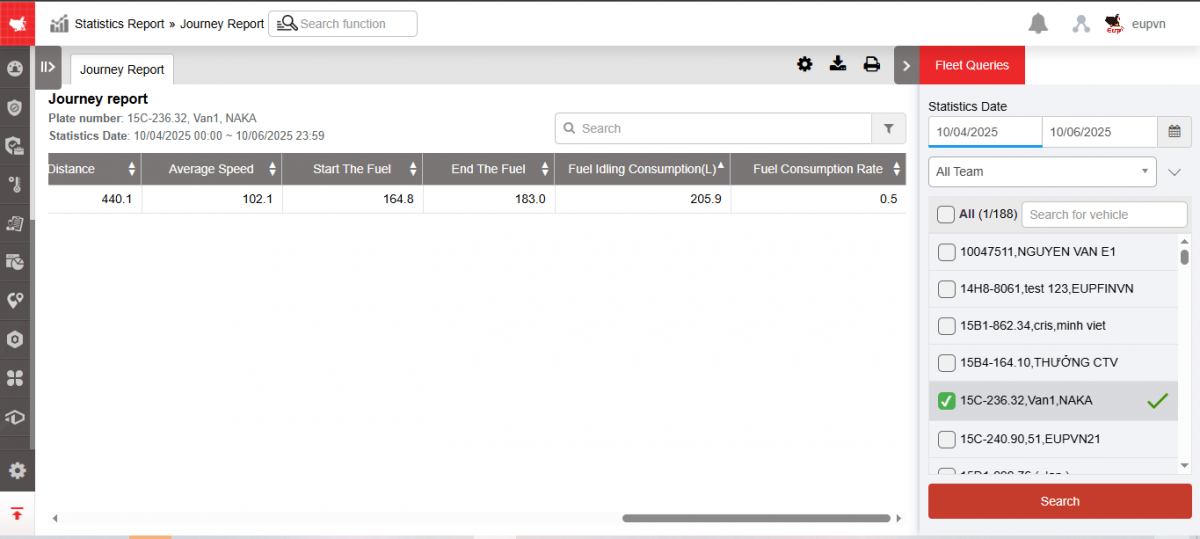
Task: Open the All Team dropdown
Action: tap(1042, 172)
